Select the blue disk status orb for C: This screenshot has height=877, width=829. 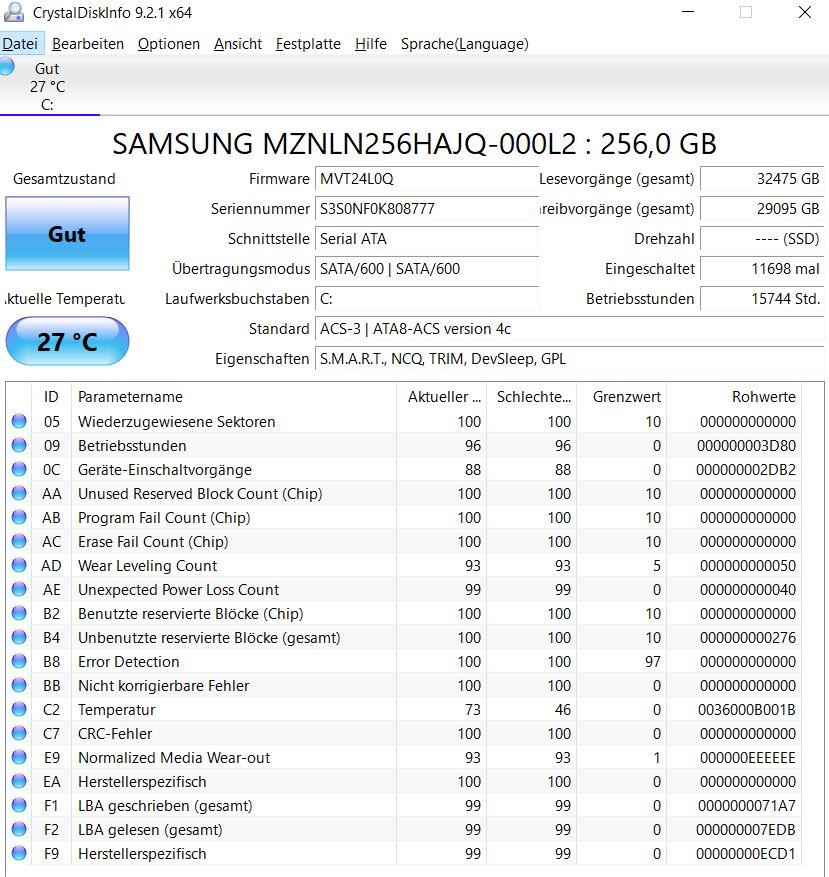click(7, 67)
